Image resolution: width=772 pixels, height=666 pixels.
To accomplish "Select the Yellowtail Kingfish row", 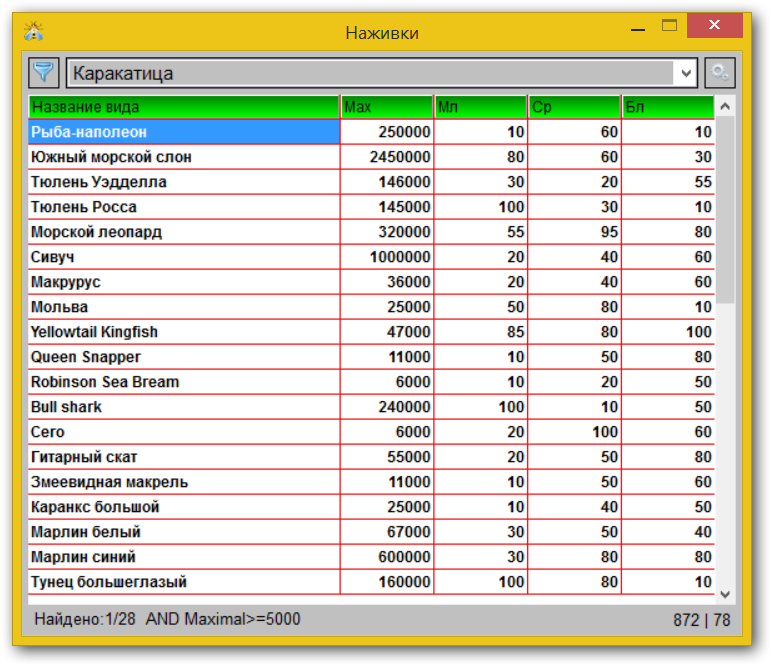I will 184,332.
